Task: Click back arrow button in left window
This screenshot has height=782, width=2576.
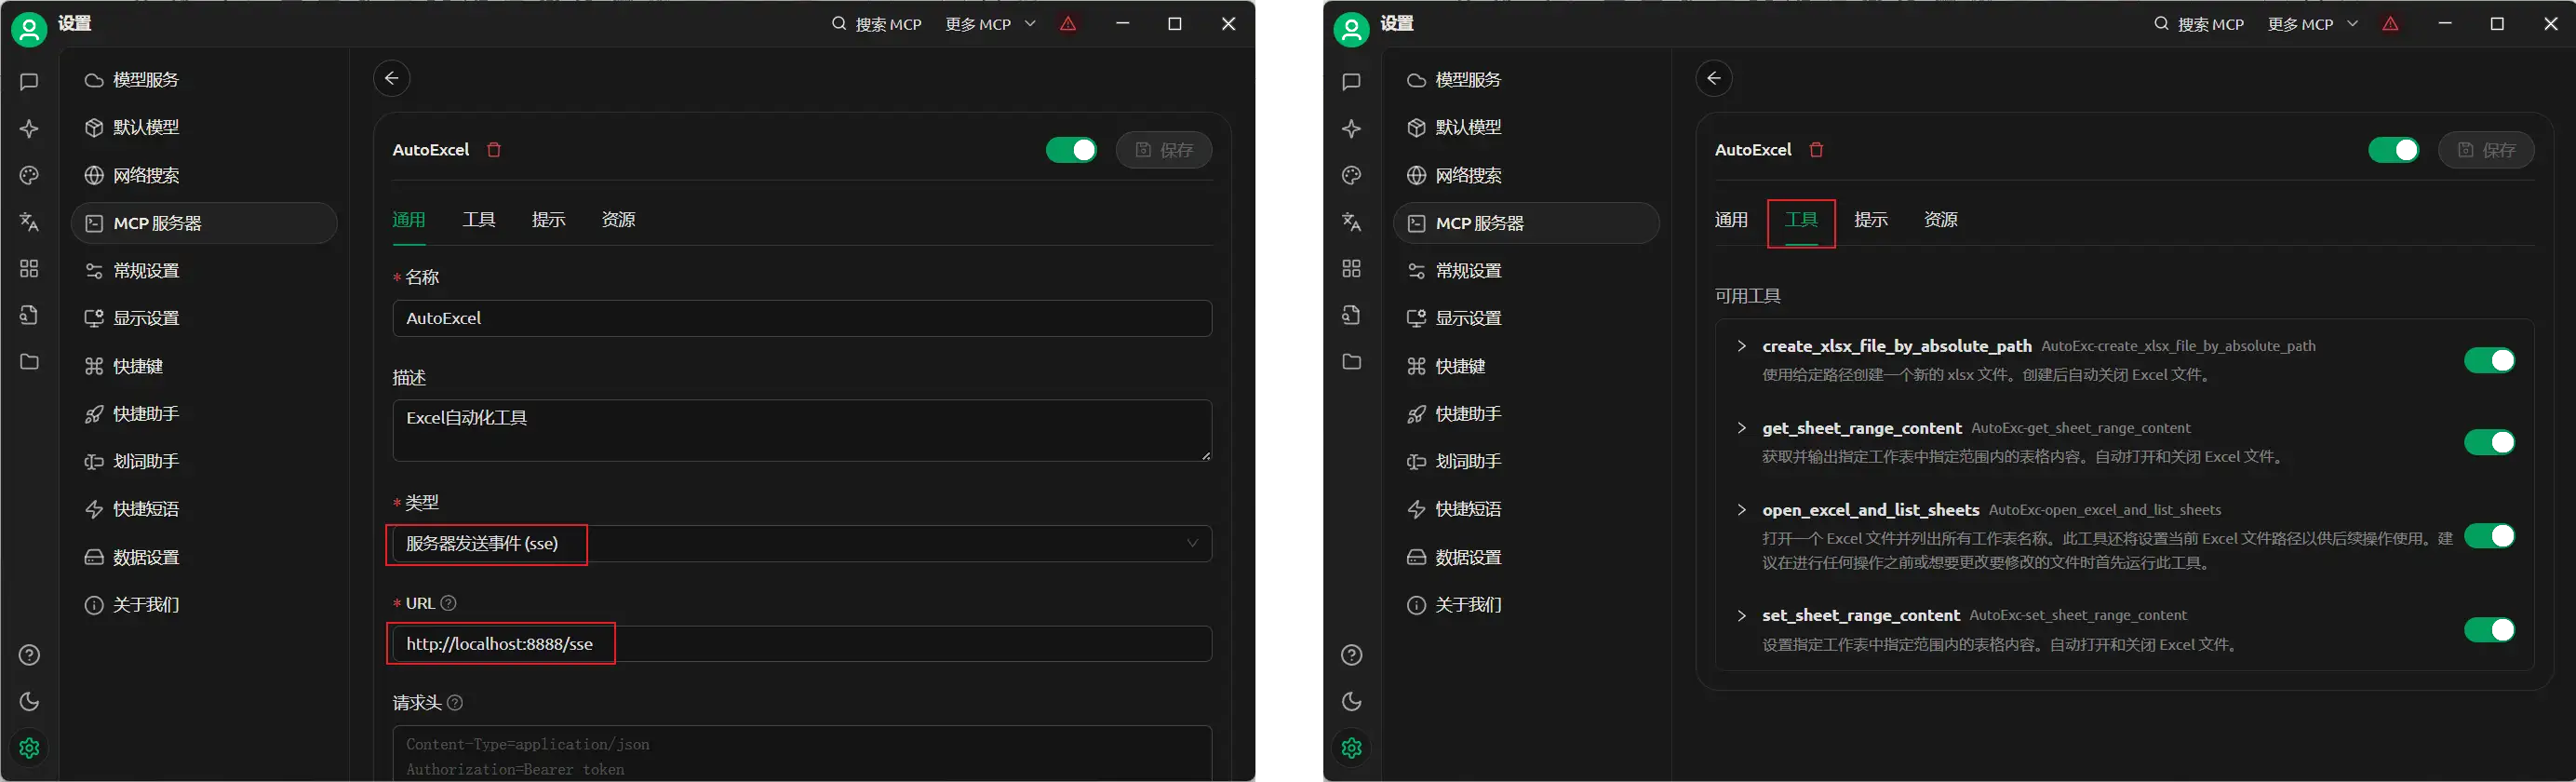Action: tap(391, 79)
